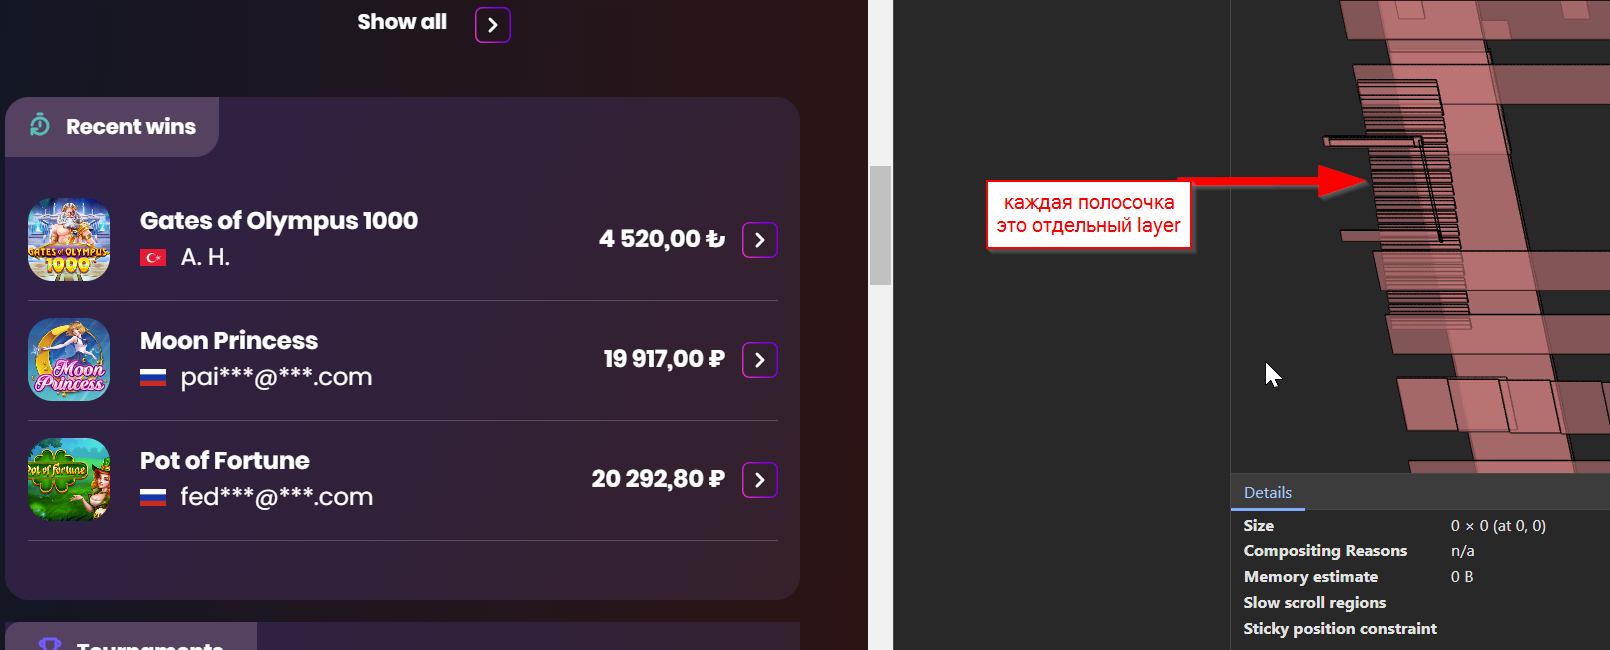Screen dimensions: 1610x650
Task: Click the Russian flag beside fed***@***.com
Action: click(152, 497)
